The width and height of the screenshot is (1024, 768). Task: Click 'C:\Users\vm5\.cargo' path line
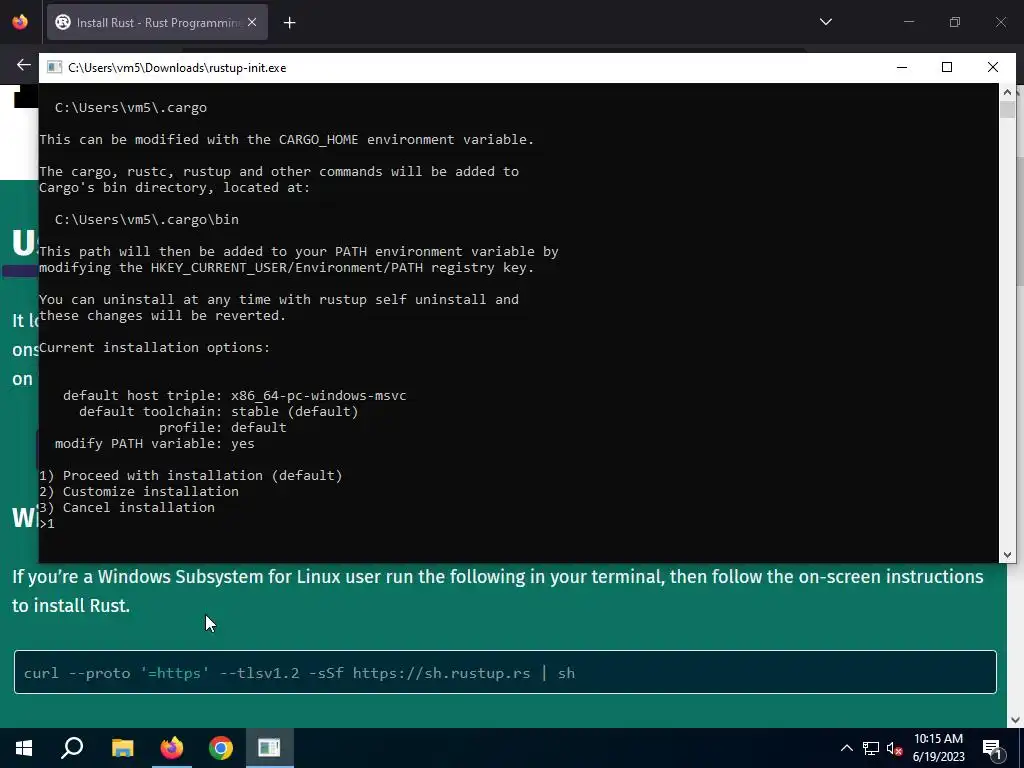click(131, 108)
